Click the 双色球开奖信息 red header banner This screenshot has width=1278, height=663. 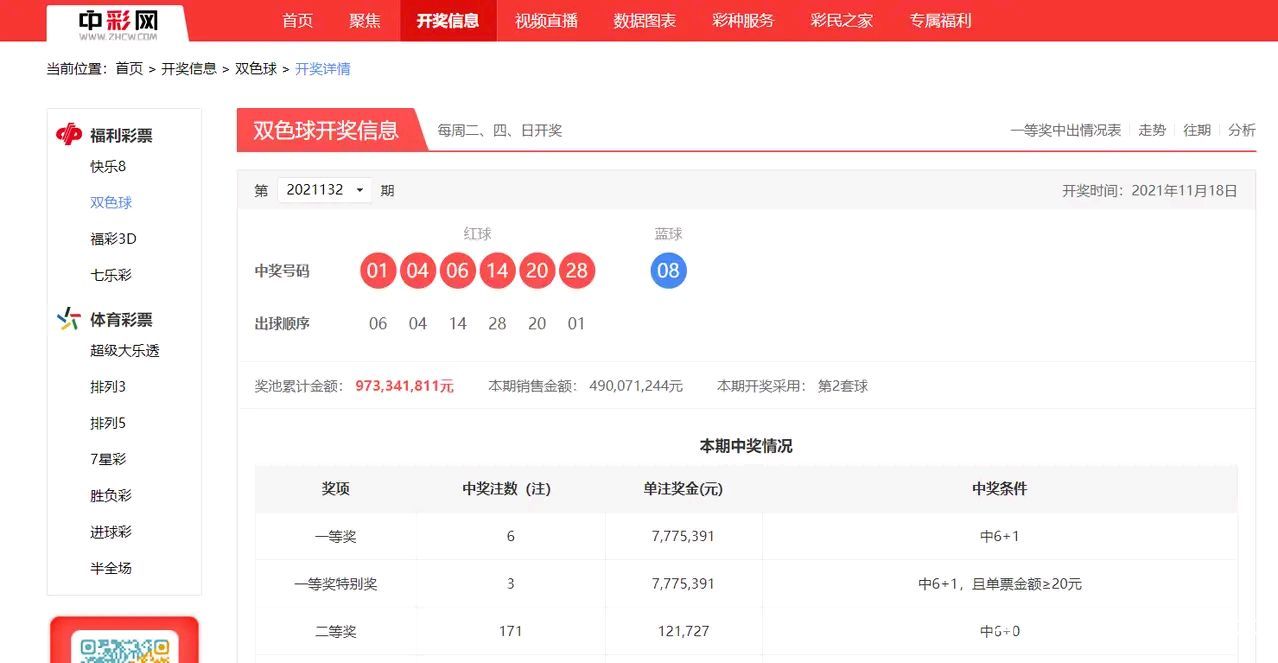tap(331, 130)
